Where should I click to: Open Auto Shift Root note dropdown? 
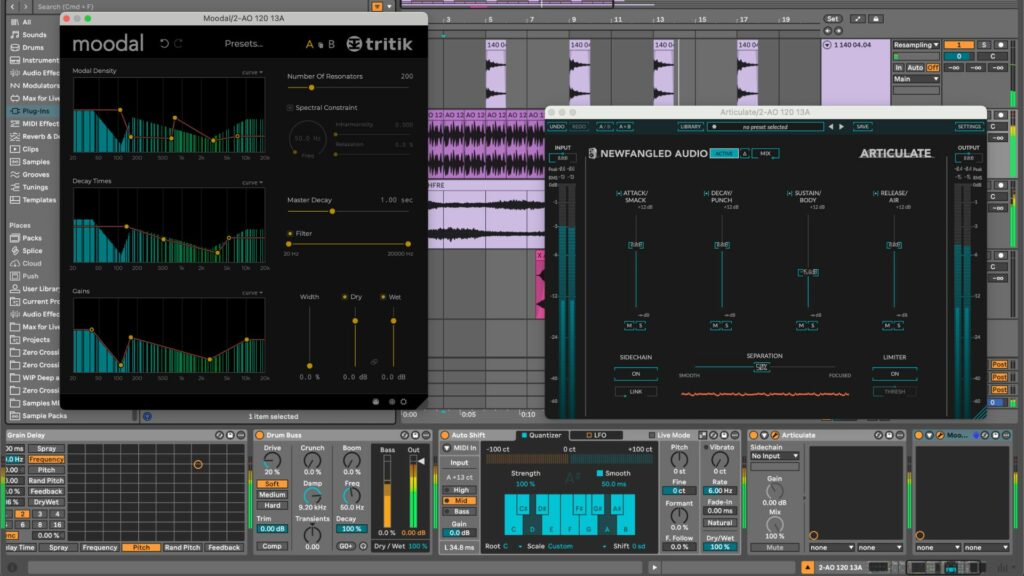tap(513, 546)
